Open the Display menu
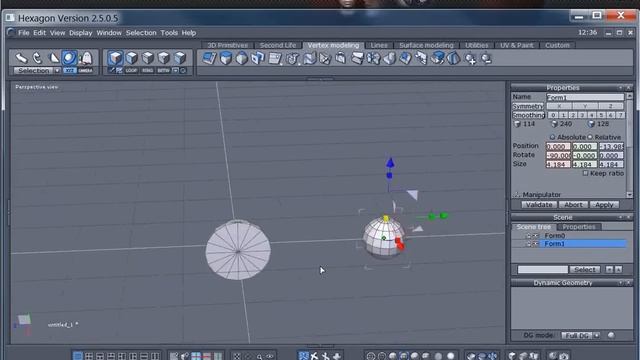 click(x=80, y=33)
